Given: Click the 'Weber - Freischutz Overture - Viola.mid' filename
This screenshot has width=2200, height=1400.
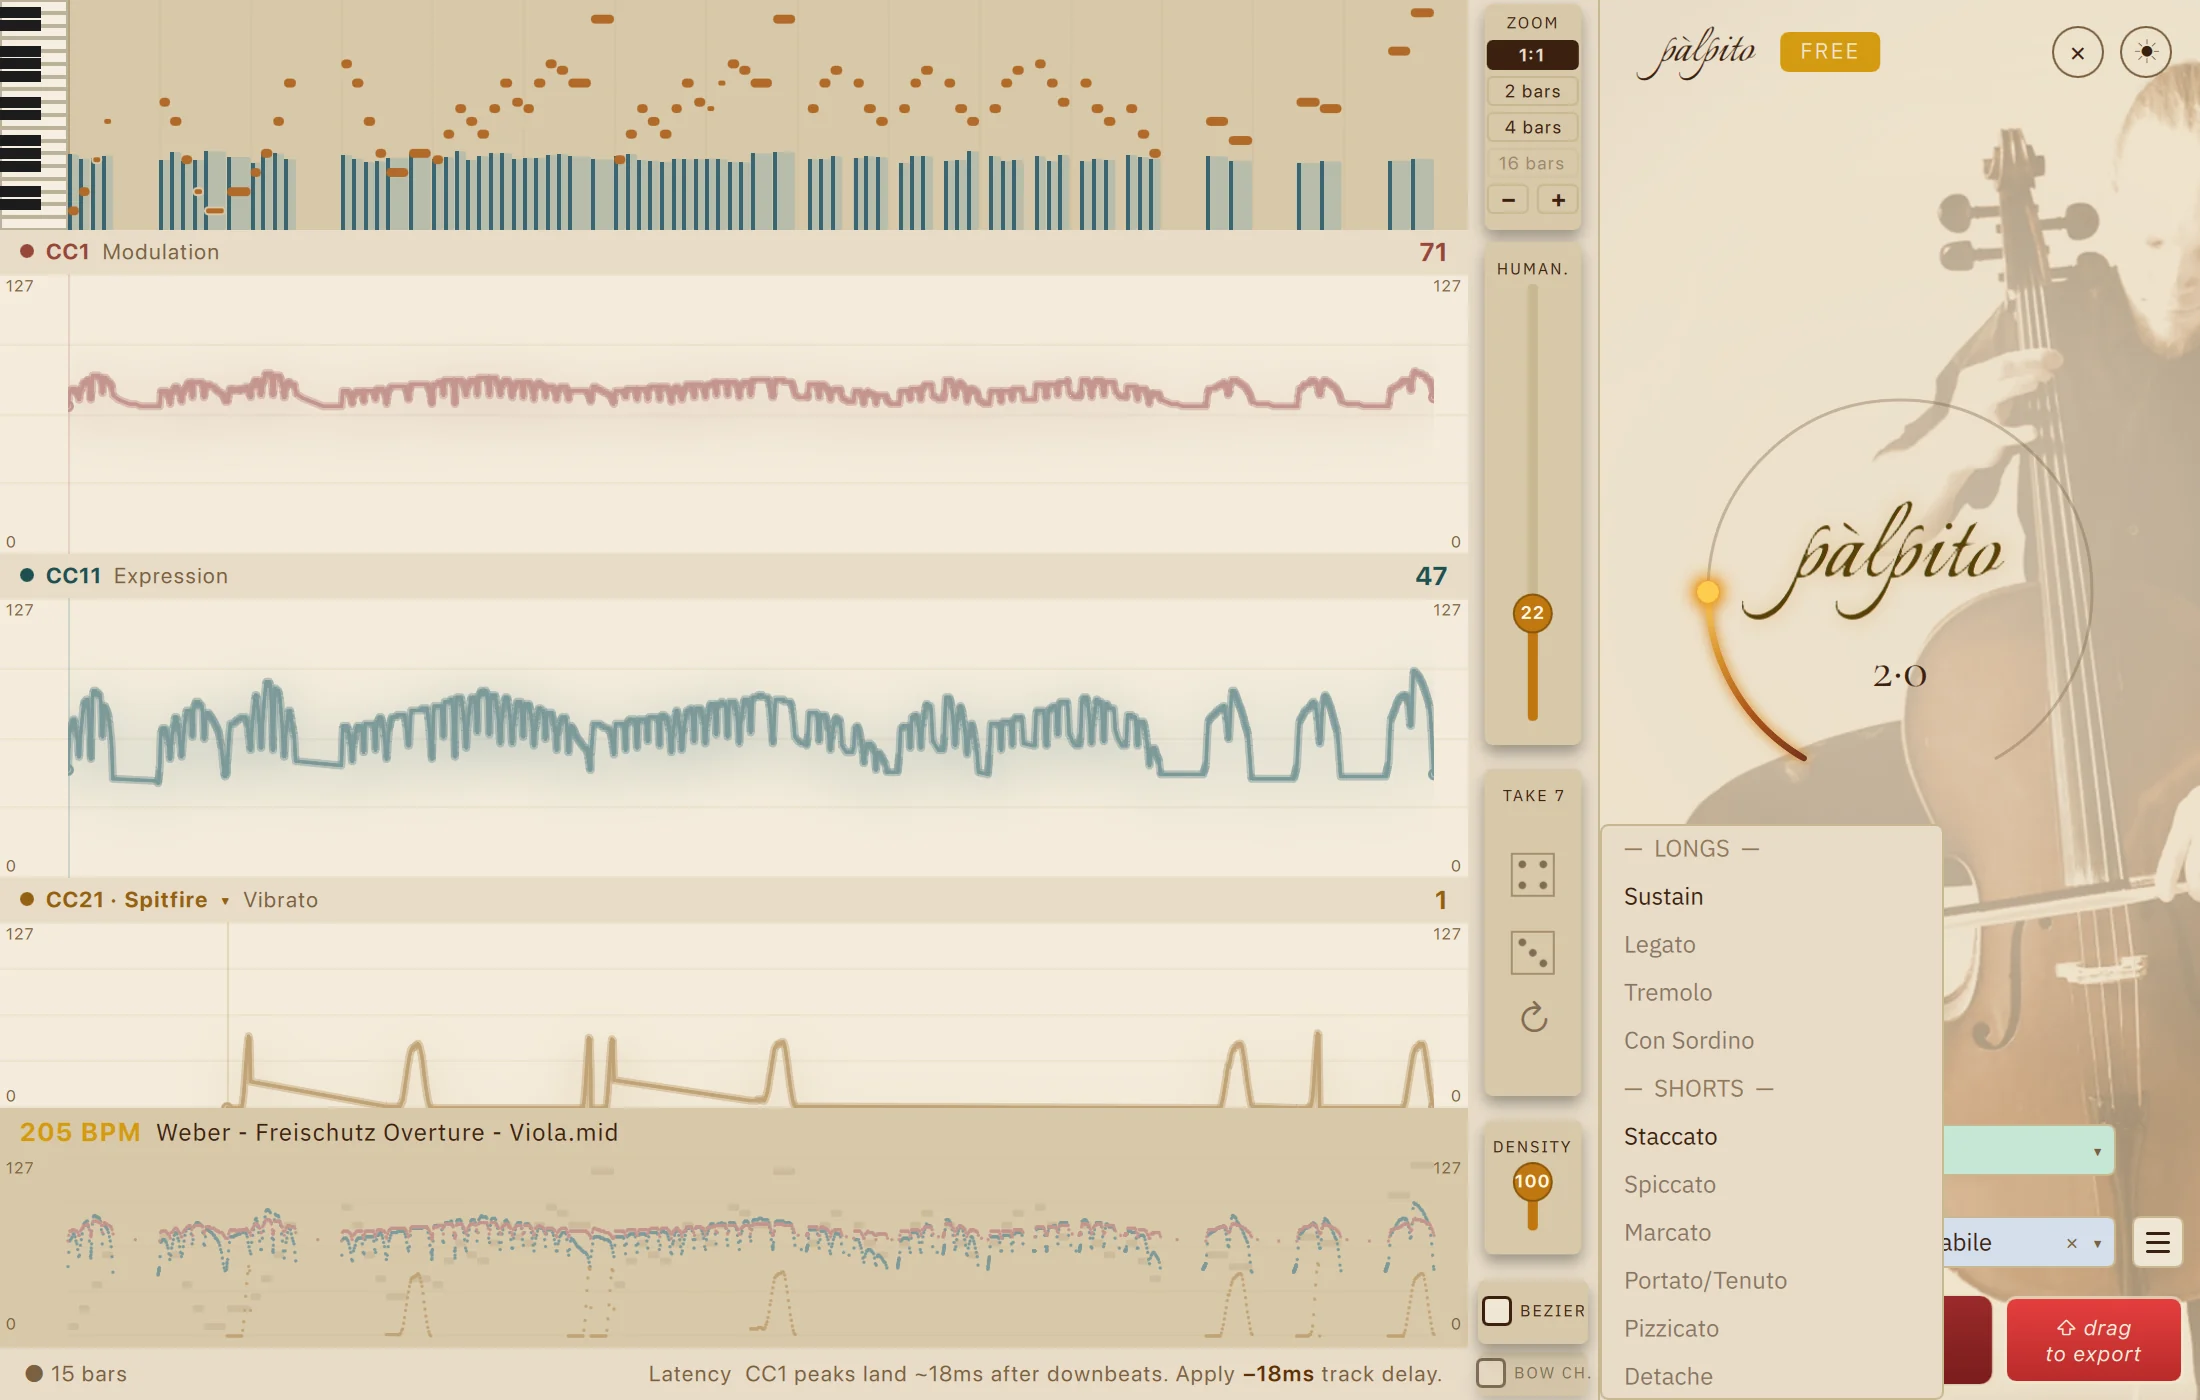Looking at the screenshot, I should tap(387, 1133).
